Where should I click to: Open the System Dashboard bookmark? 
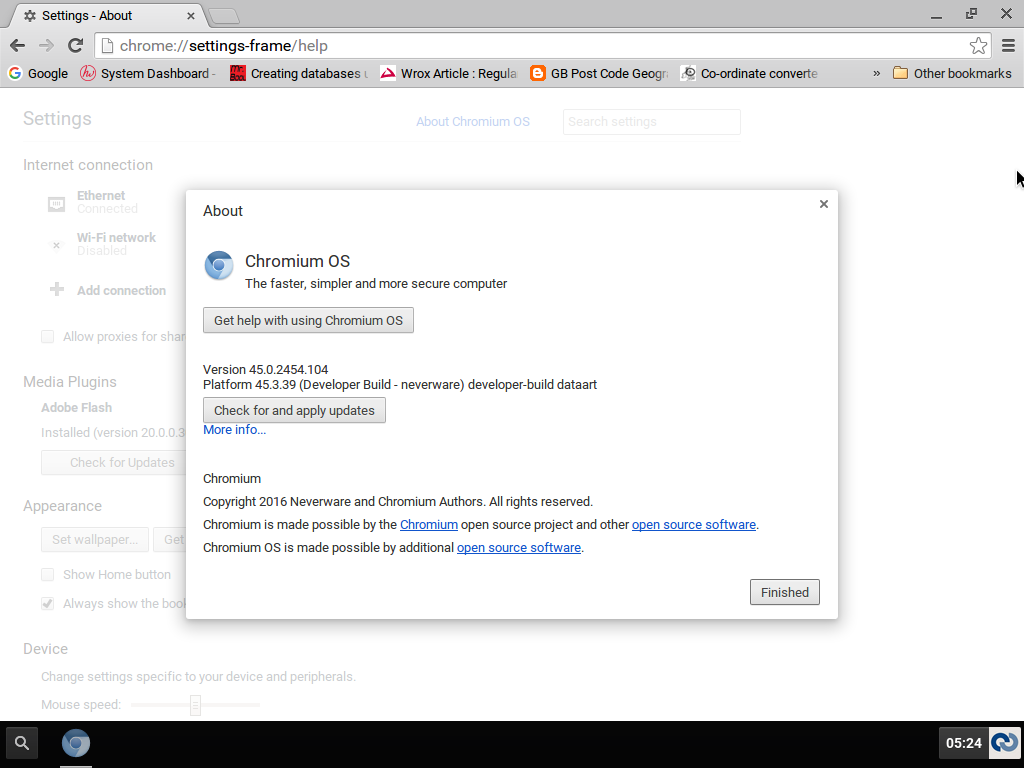tap(148, 73)
